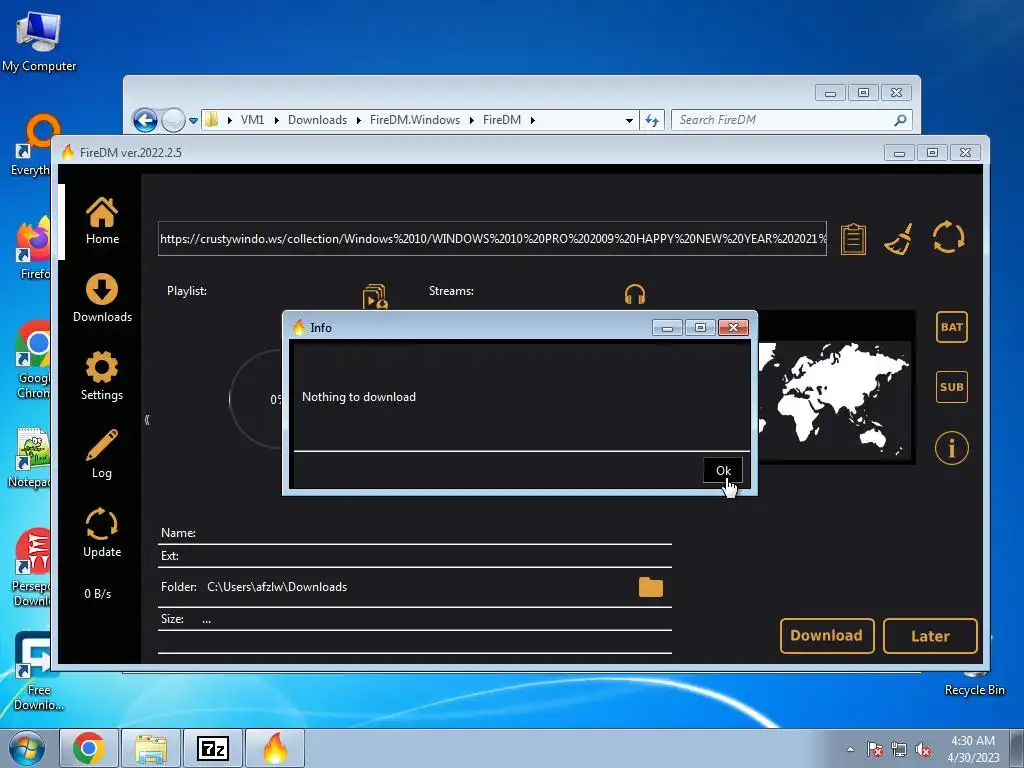The width and height of the screenshot is (1024, 768).
Task: Select the Update tab in sidebar
Action: pos(102,533)
